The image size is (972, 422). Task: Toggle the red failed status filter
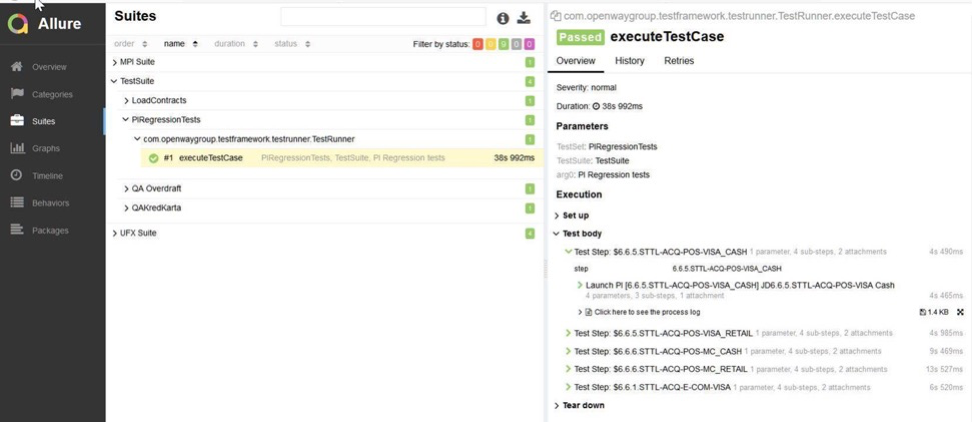477,44
